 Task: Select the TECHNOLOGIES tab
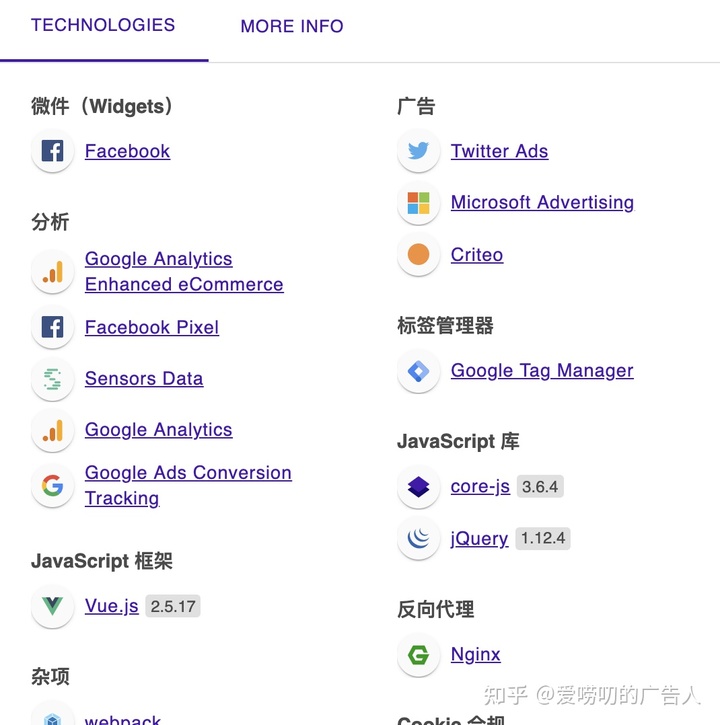pos(103,25)
